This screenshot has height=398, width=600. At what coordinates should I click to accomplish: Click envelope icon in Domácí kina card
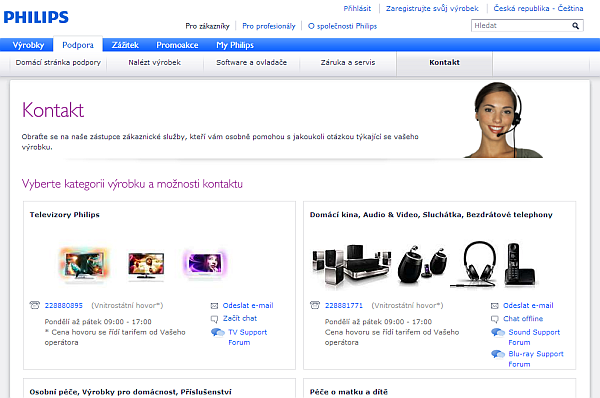point(495,306)
